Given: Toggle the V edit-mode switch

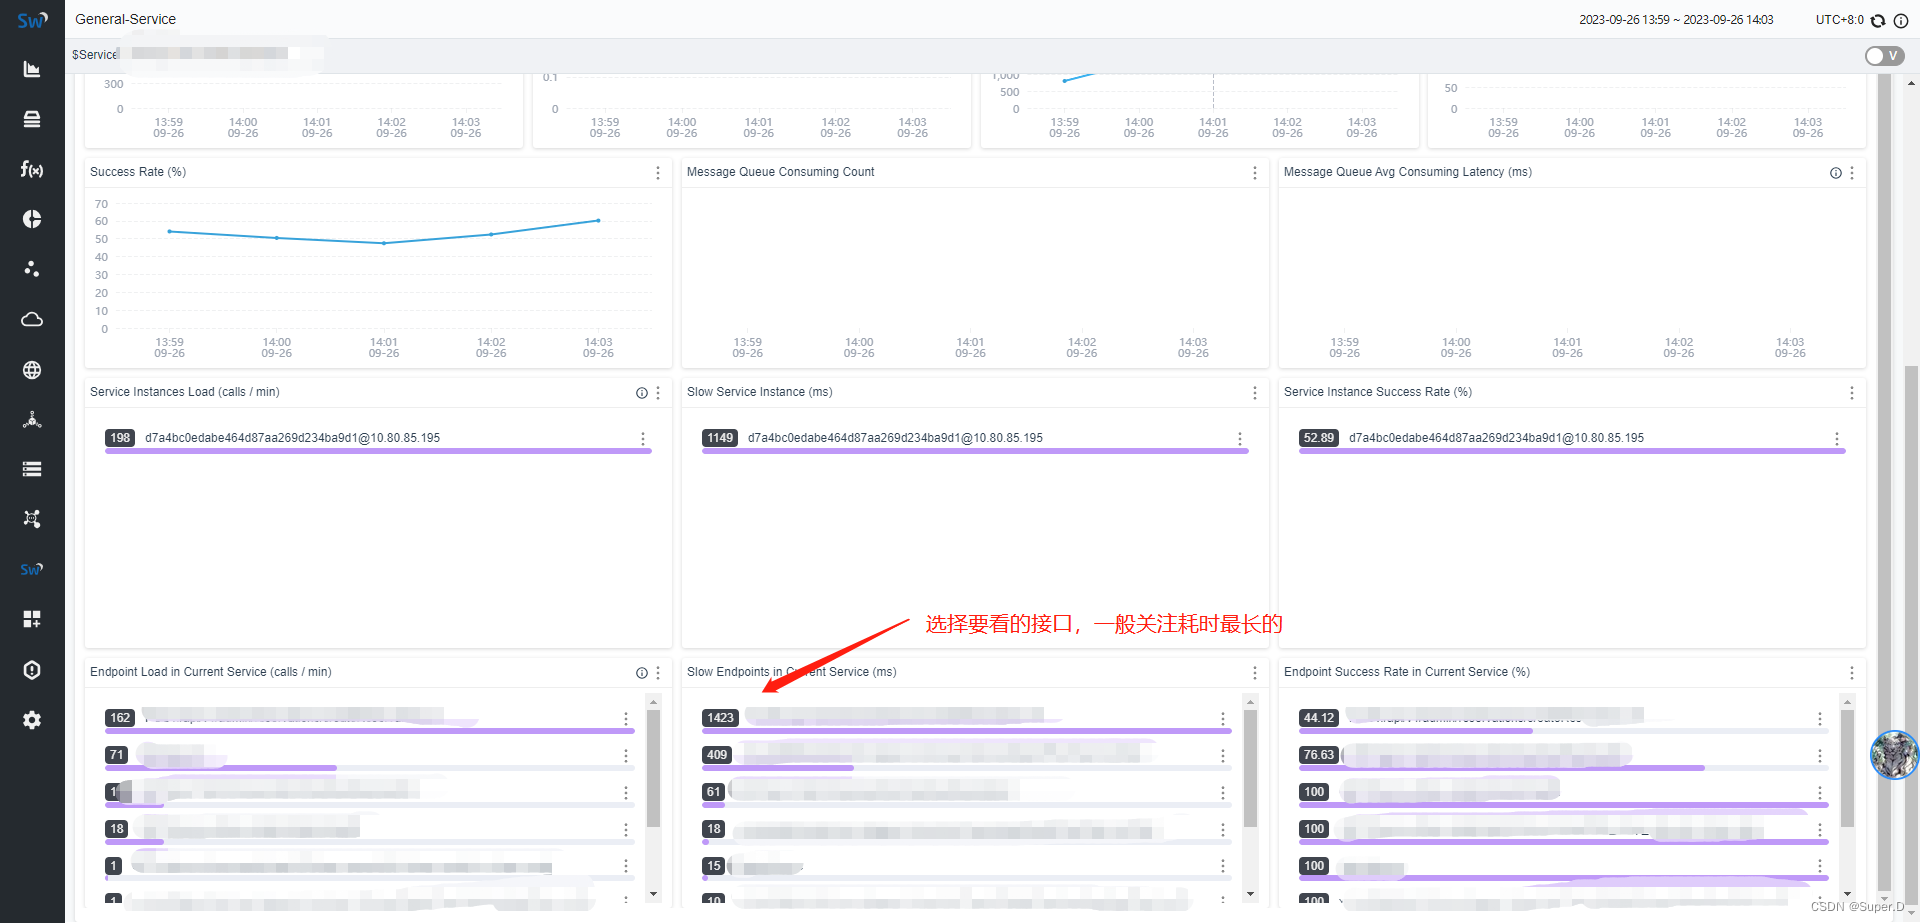Looking at the screenshot, I should point(1884,56).
